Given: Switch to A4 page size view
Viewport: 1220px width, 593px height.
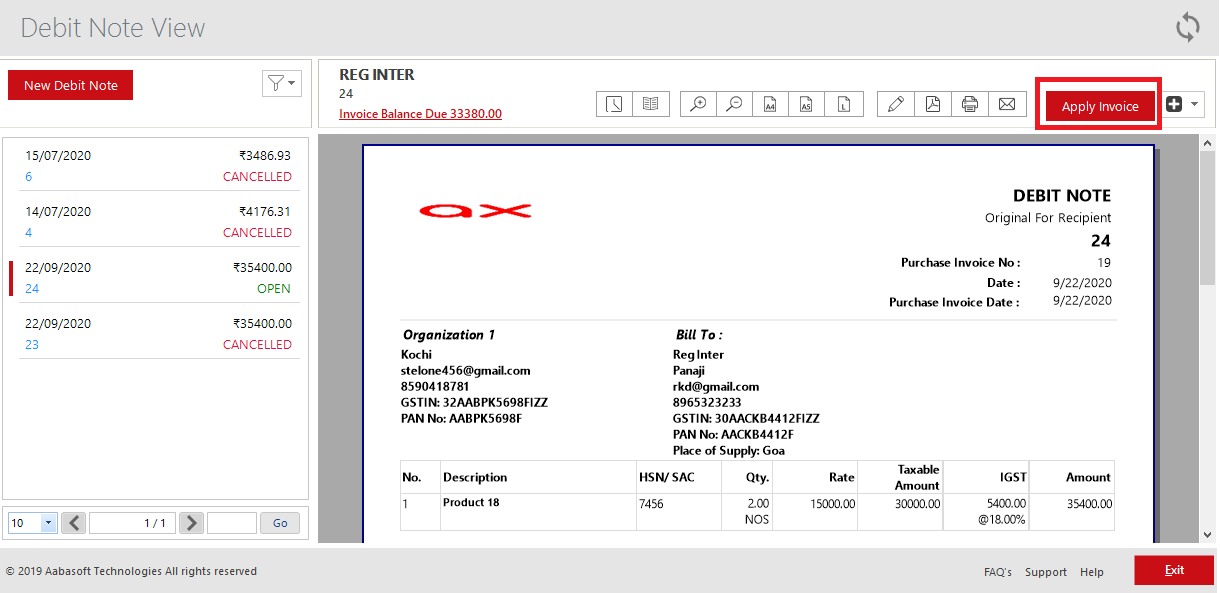Looking at the screenshot, I should 770,103.
